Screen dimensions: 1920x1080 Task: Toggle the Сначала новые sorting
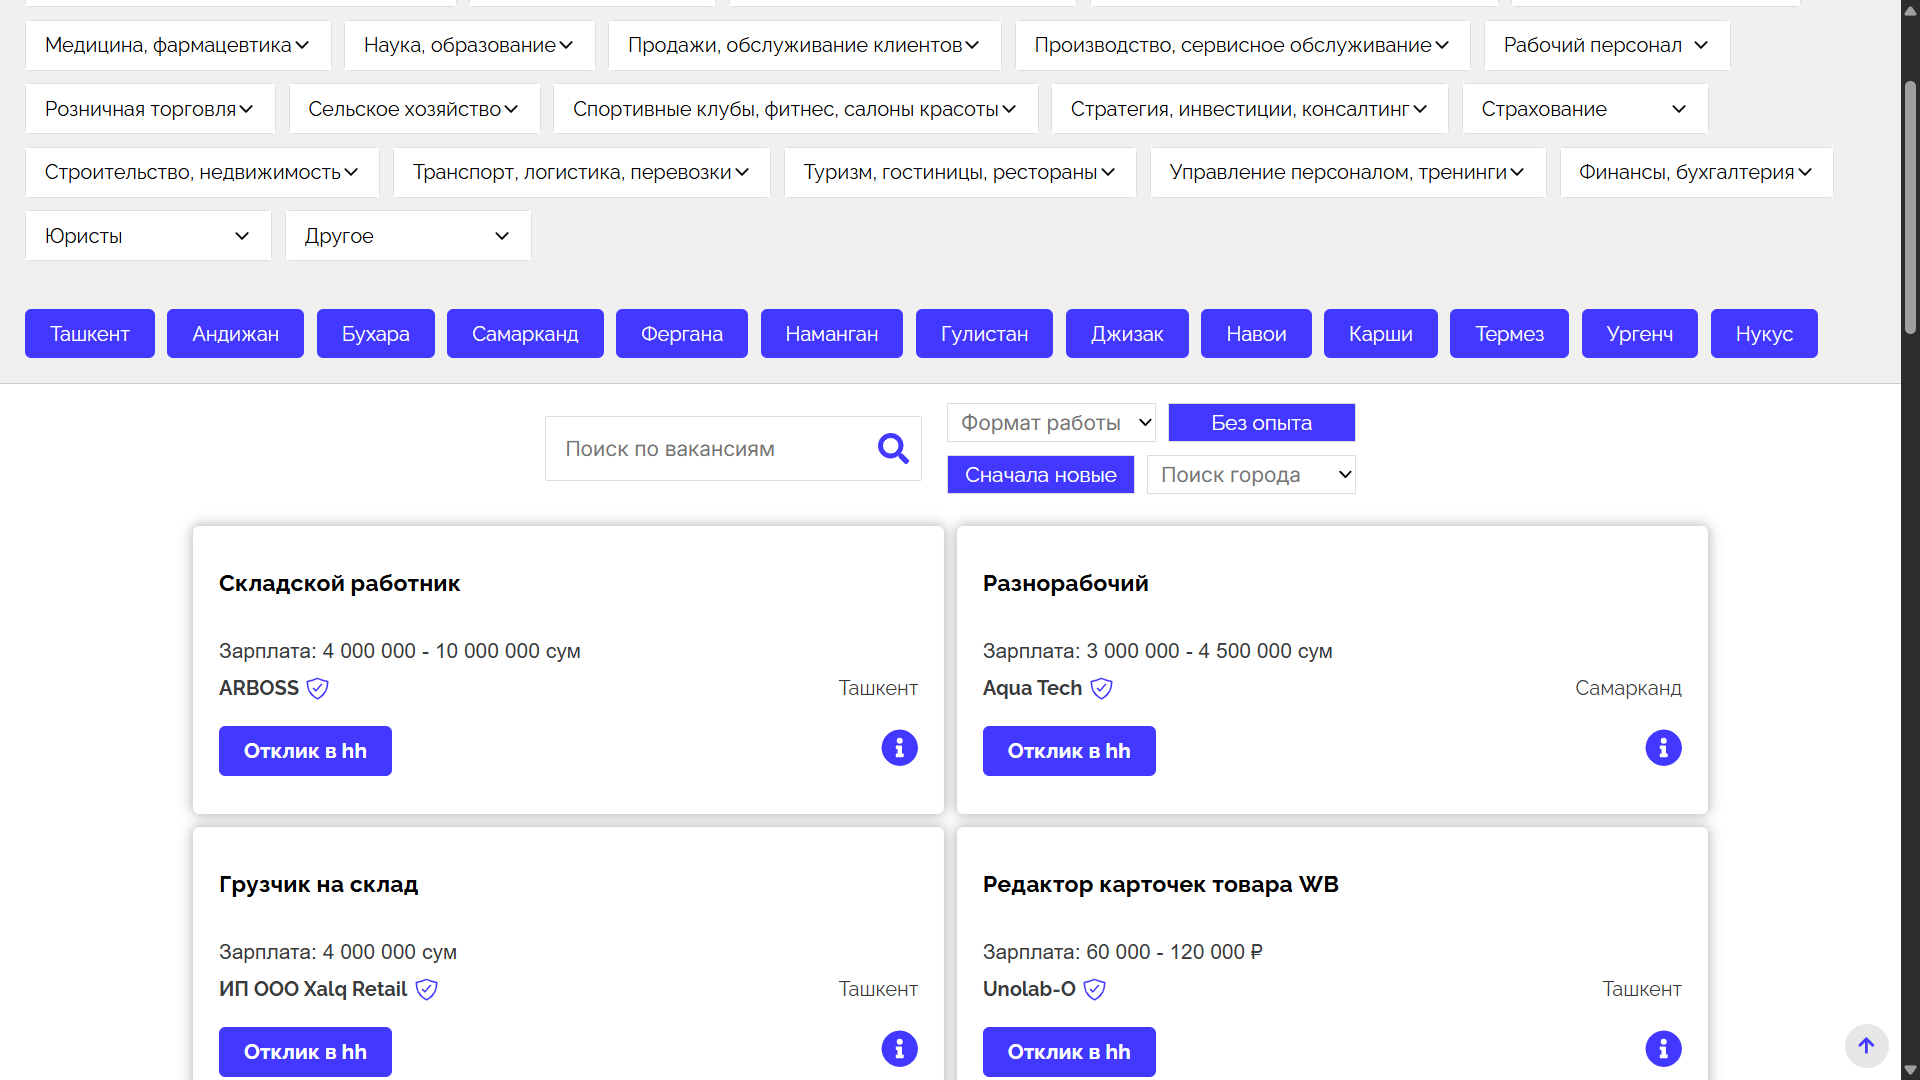(x=1040, y=475)
